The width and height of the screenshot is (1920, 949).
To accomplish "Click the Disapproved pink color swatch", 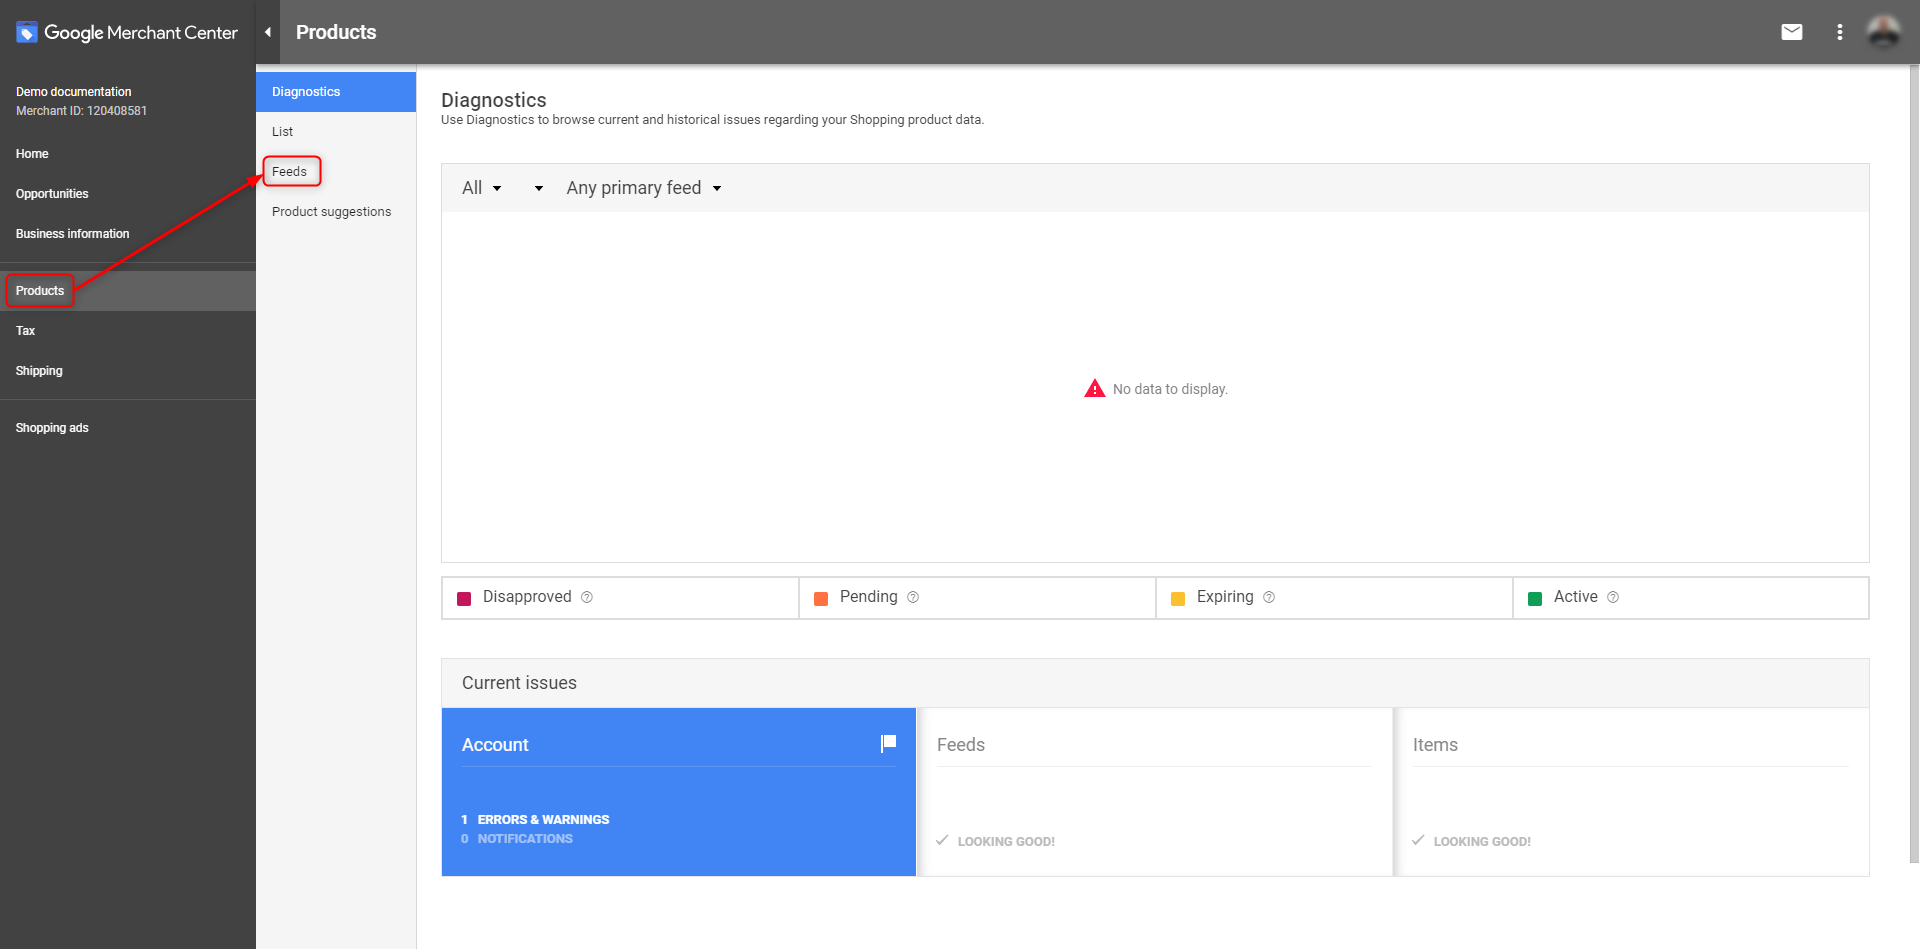I will (464, 599).
